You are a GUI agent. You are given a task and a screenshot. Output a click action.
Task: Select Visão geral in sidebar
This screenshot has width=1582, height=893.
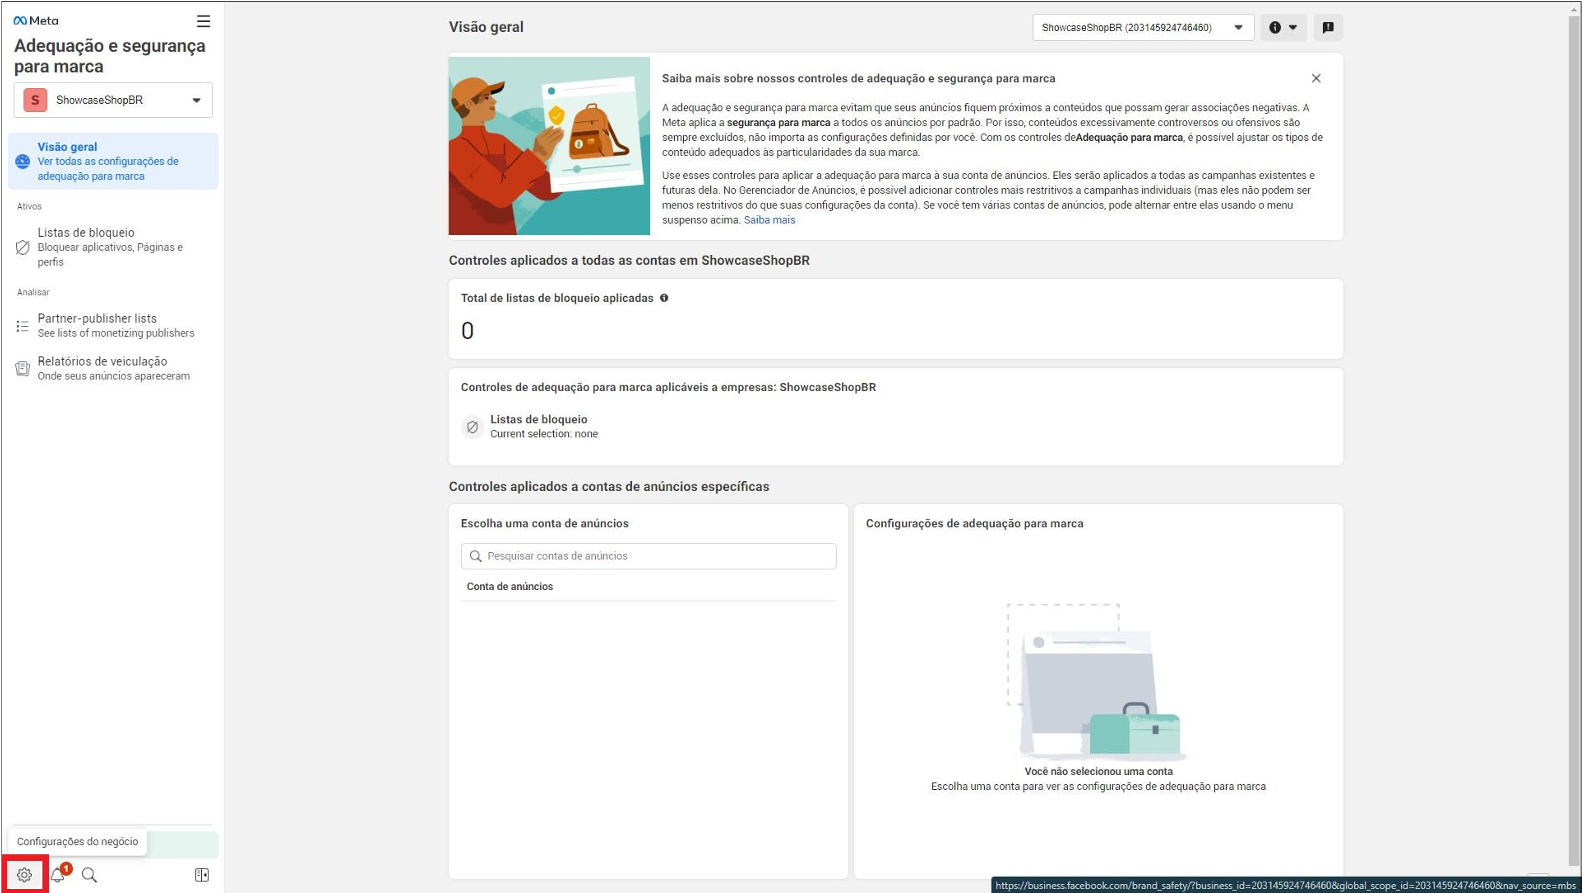[x=113, y=161]
